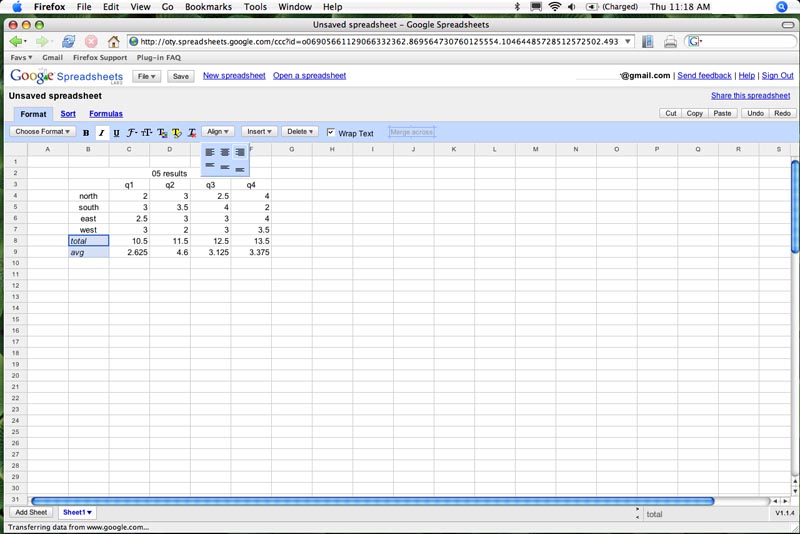Select the cell with value 13.5
Image resolution: width=800 pixels, height=534 pixels.
251,241
